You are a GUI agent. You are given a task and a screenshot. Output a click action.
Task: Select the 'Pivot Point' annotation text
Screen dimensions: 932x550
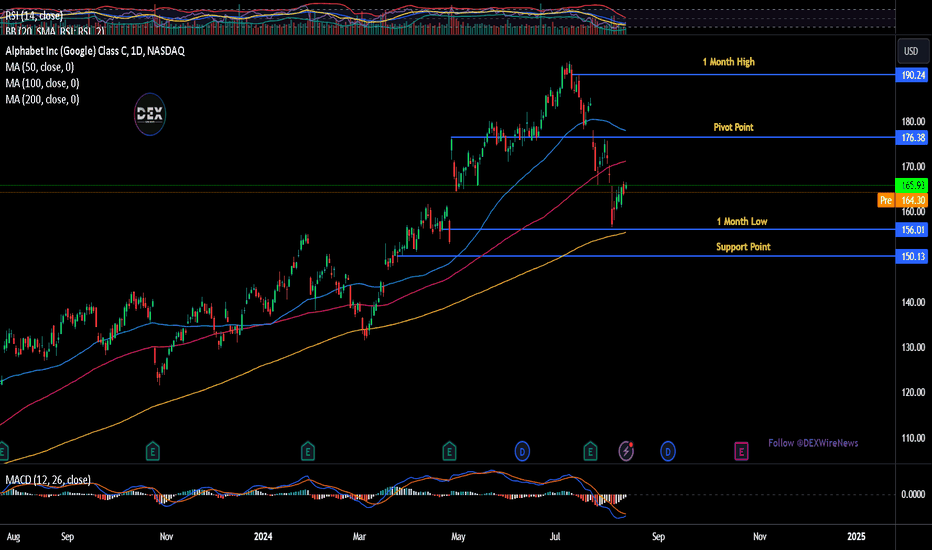733,127
